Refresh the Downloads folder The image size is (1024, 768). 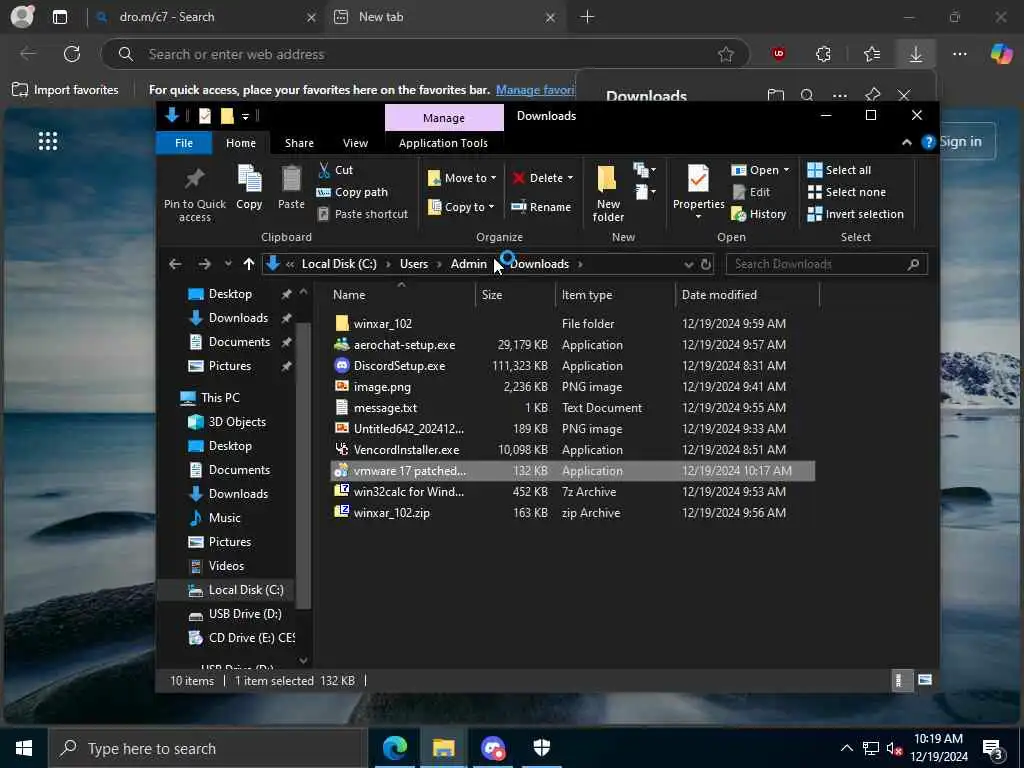706,264
